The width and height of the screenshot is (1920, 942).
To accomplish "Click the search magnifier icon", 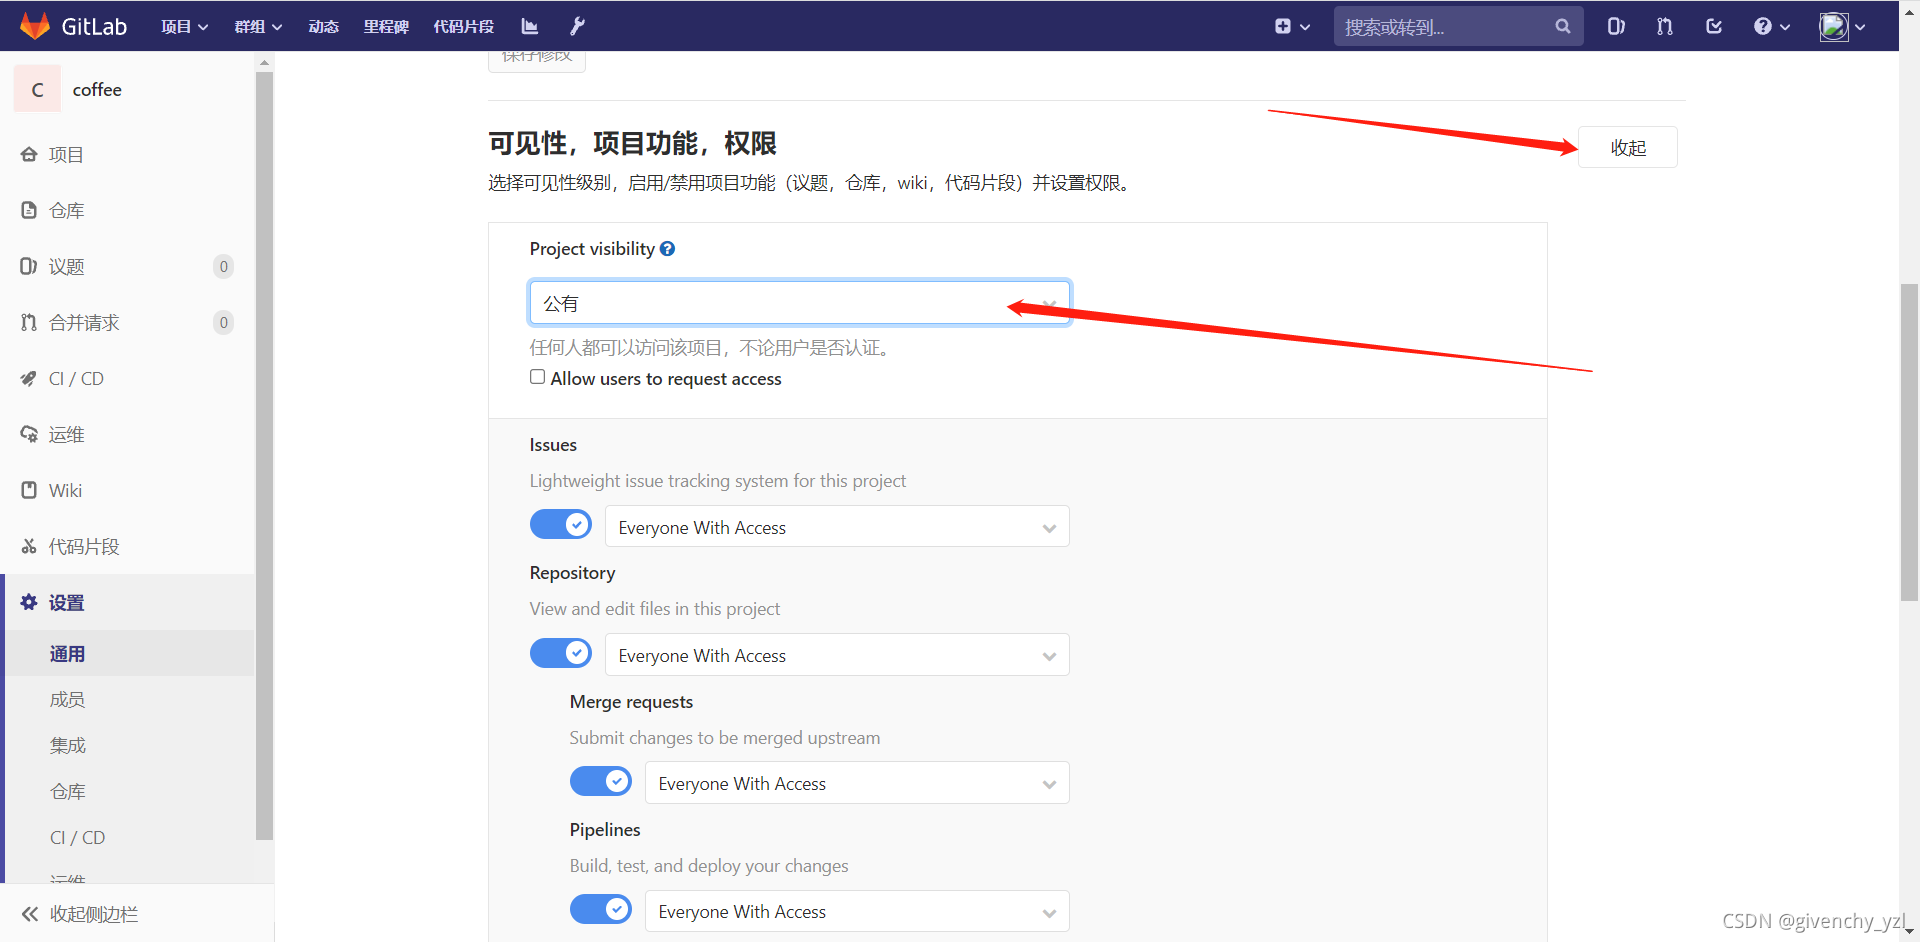I will (x=1562, y=27).
